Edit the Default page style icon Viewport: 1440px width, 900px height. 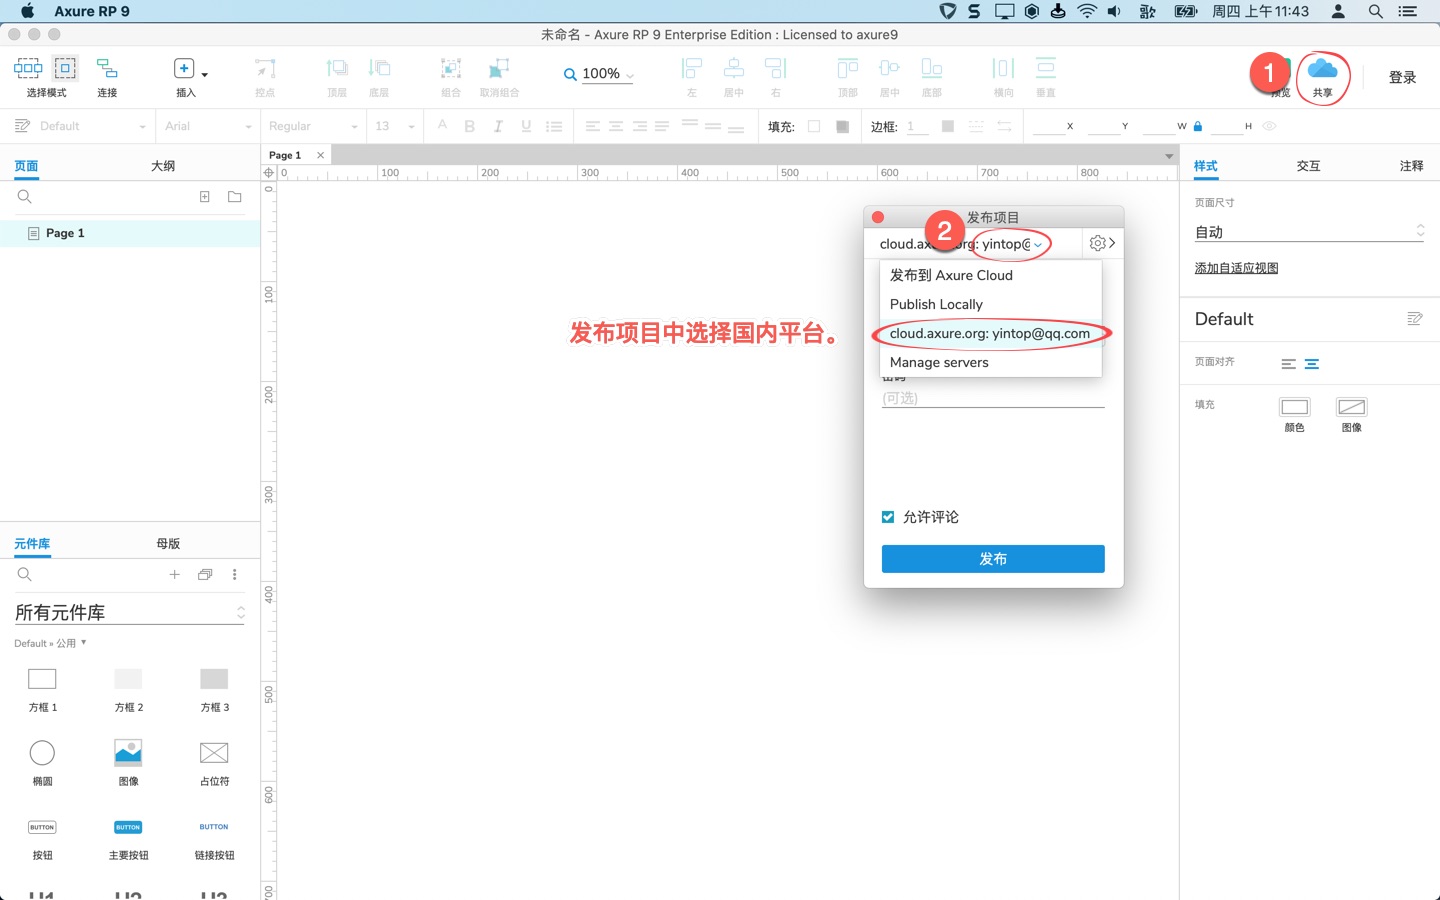coord(1414,319)
